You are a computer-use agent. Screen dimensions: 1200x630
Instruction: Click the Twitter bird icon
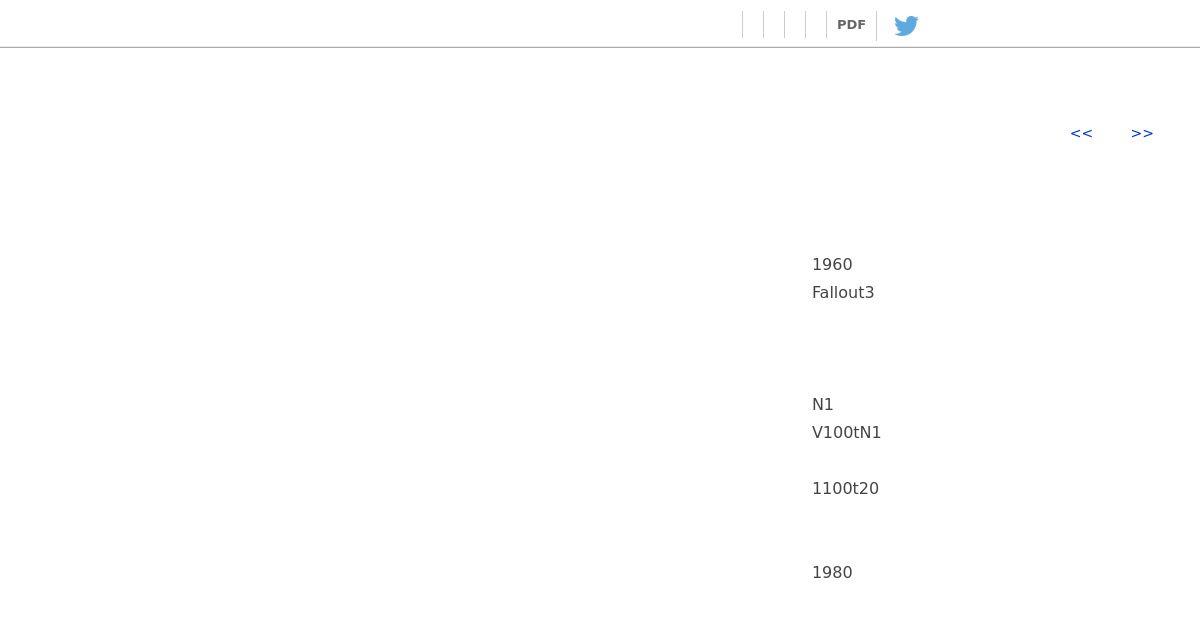(906, 25)
